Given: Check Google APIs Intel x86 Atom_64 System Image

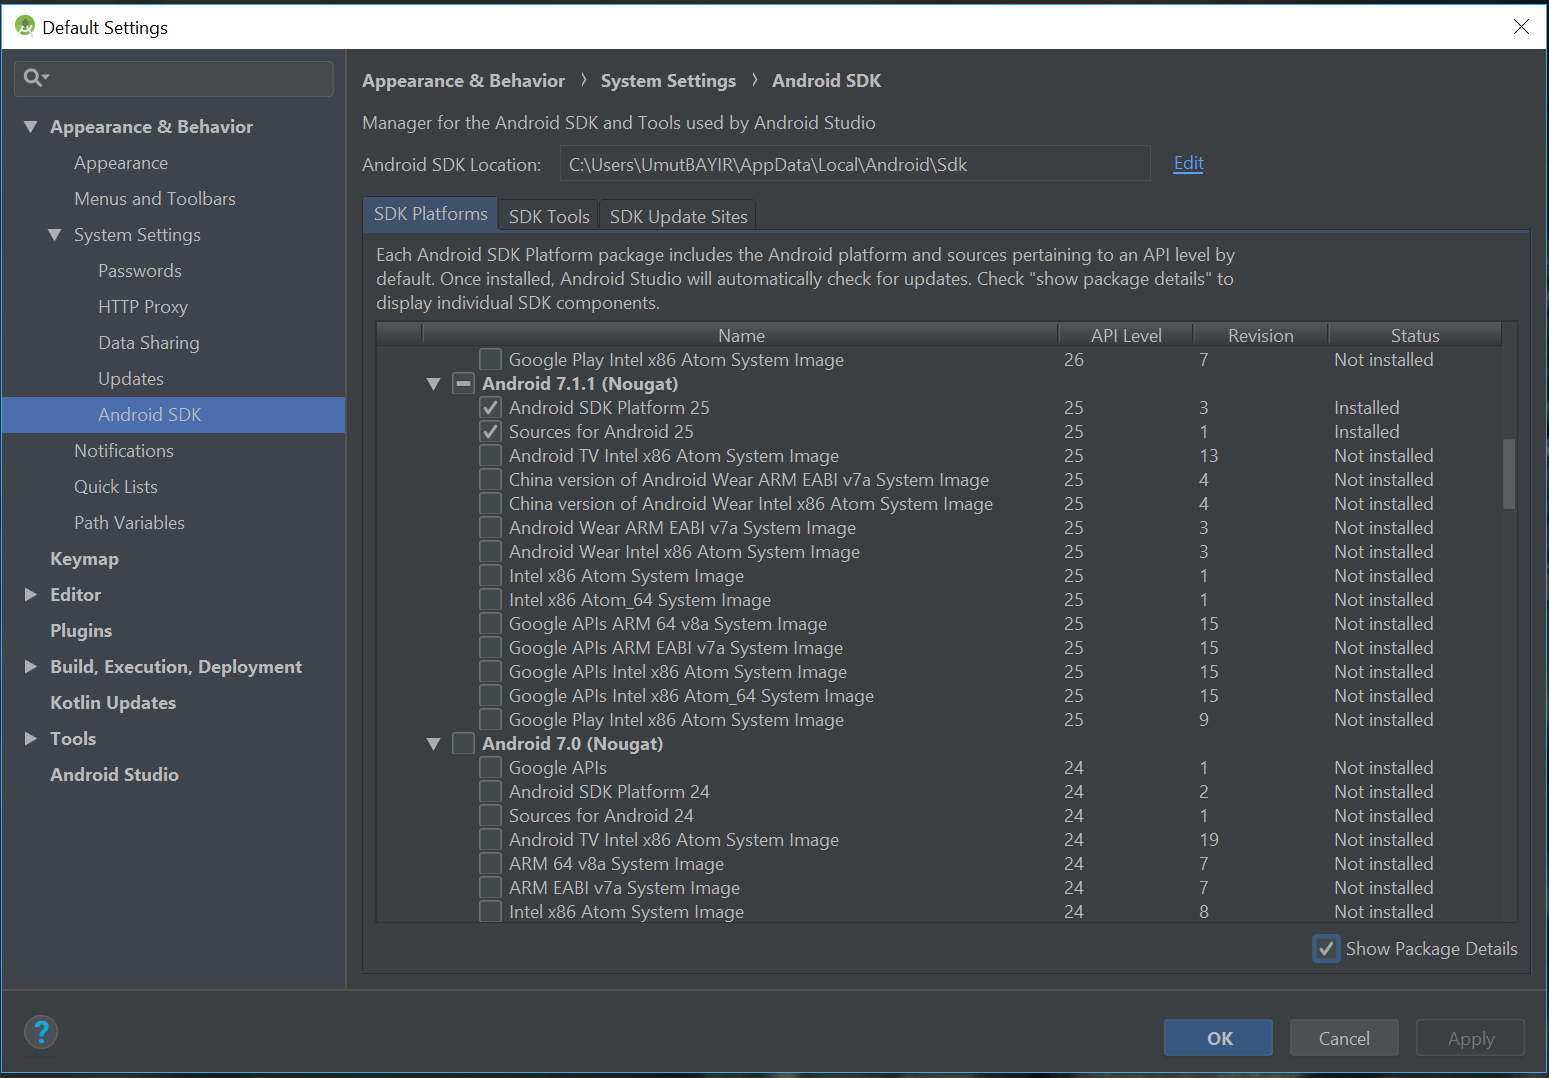Looking at the screenshot, I should (x=490, y=696).
